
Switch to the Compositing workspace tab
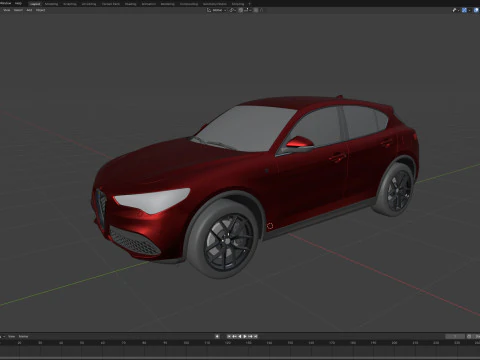(189, 4)
